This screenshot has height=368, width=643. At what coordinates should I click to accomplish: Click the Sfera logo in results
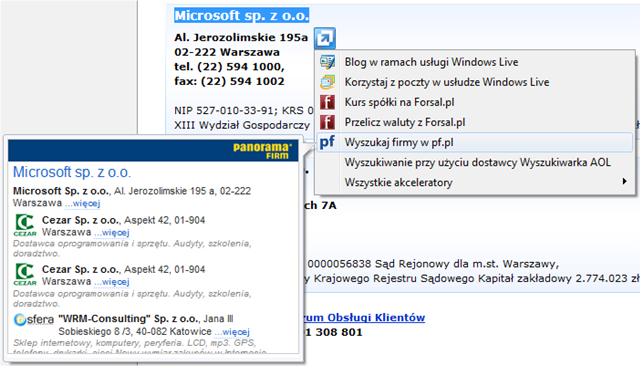coord(34,320)
